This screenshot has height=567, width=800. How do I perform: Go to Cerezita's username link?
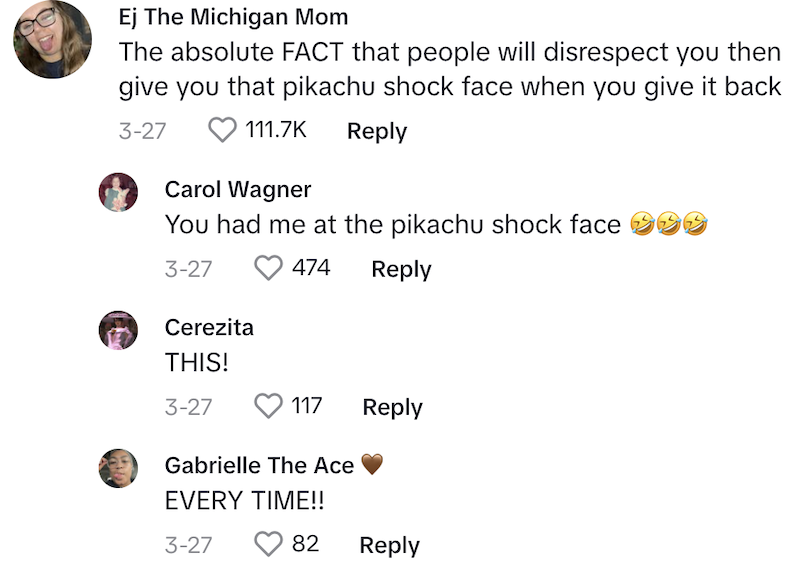[x=209, y=327]
